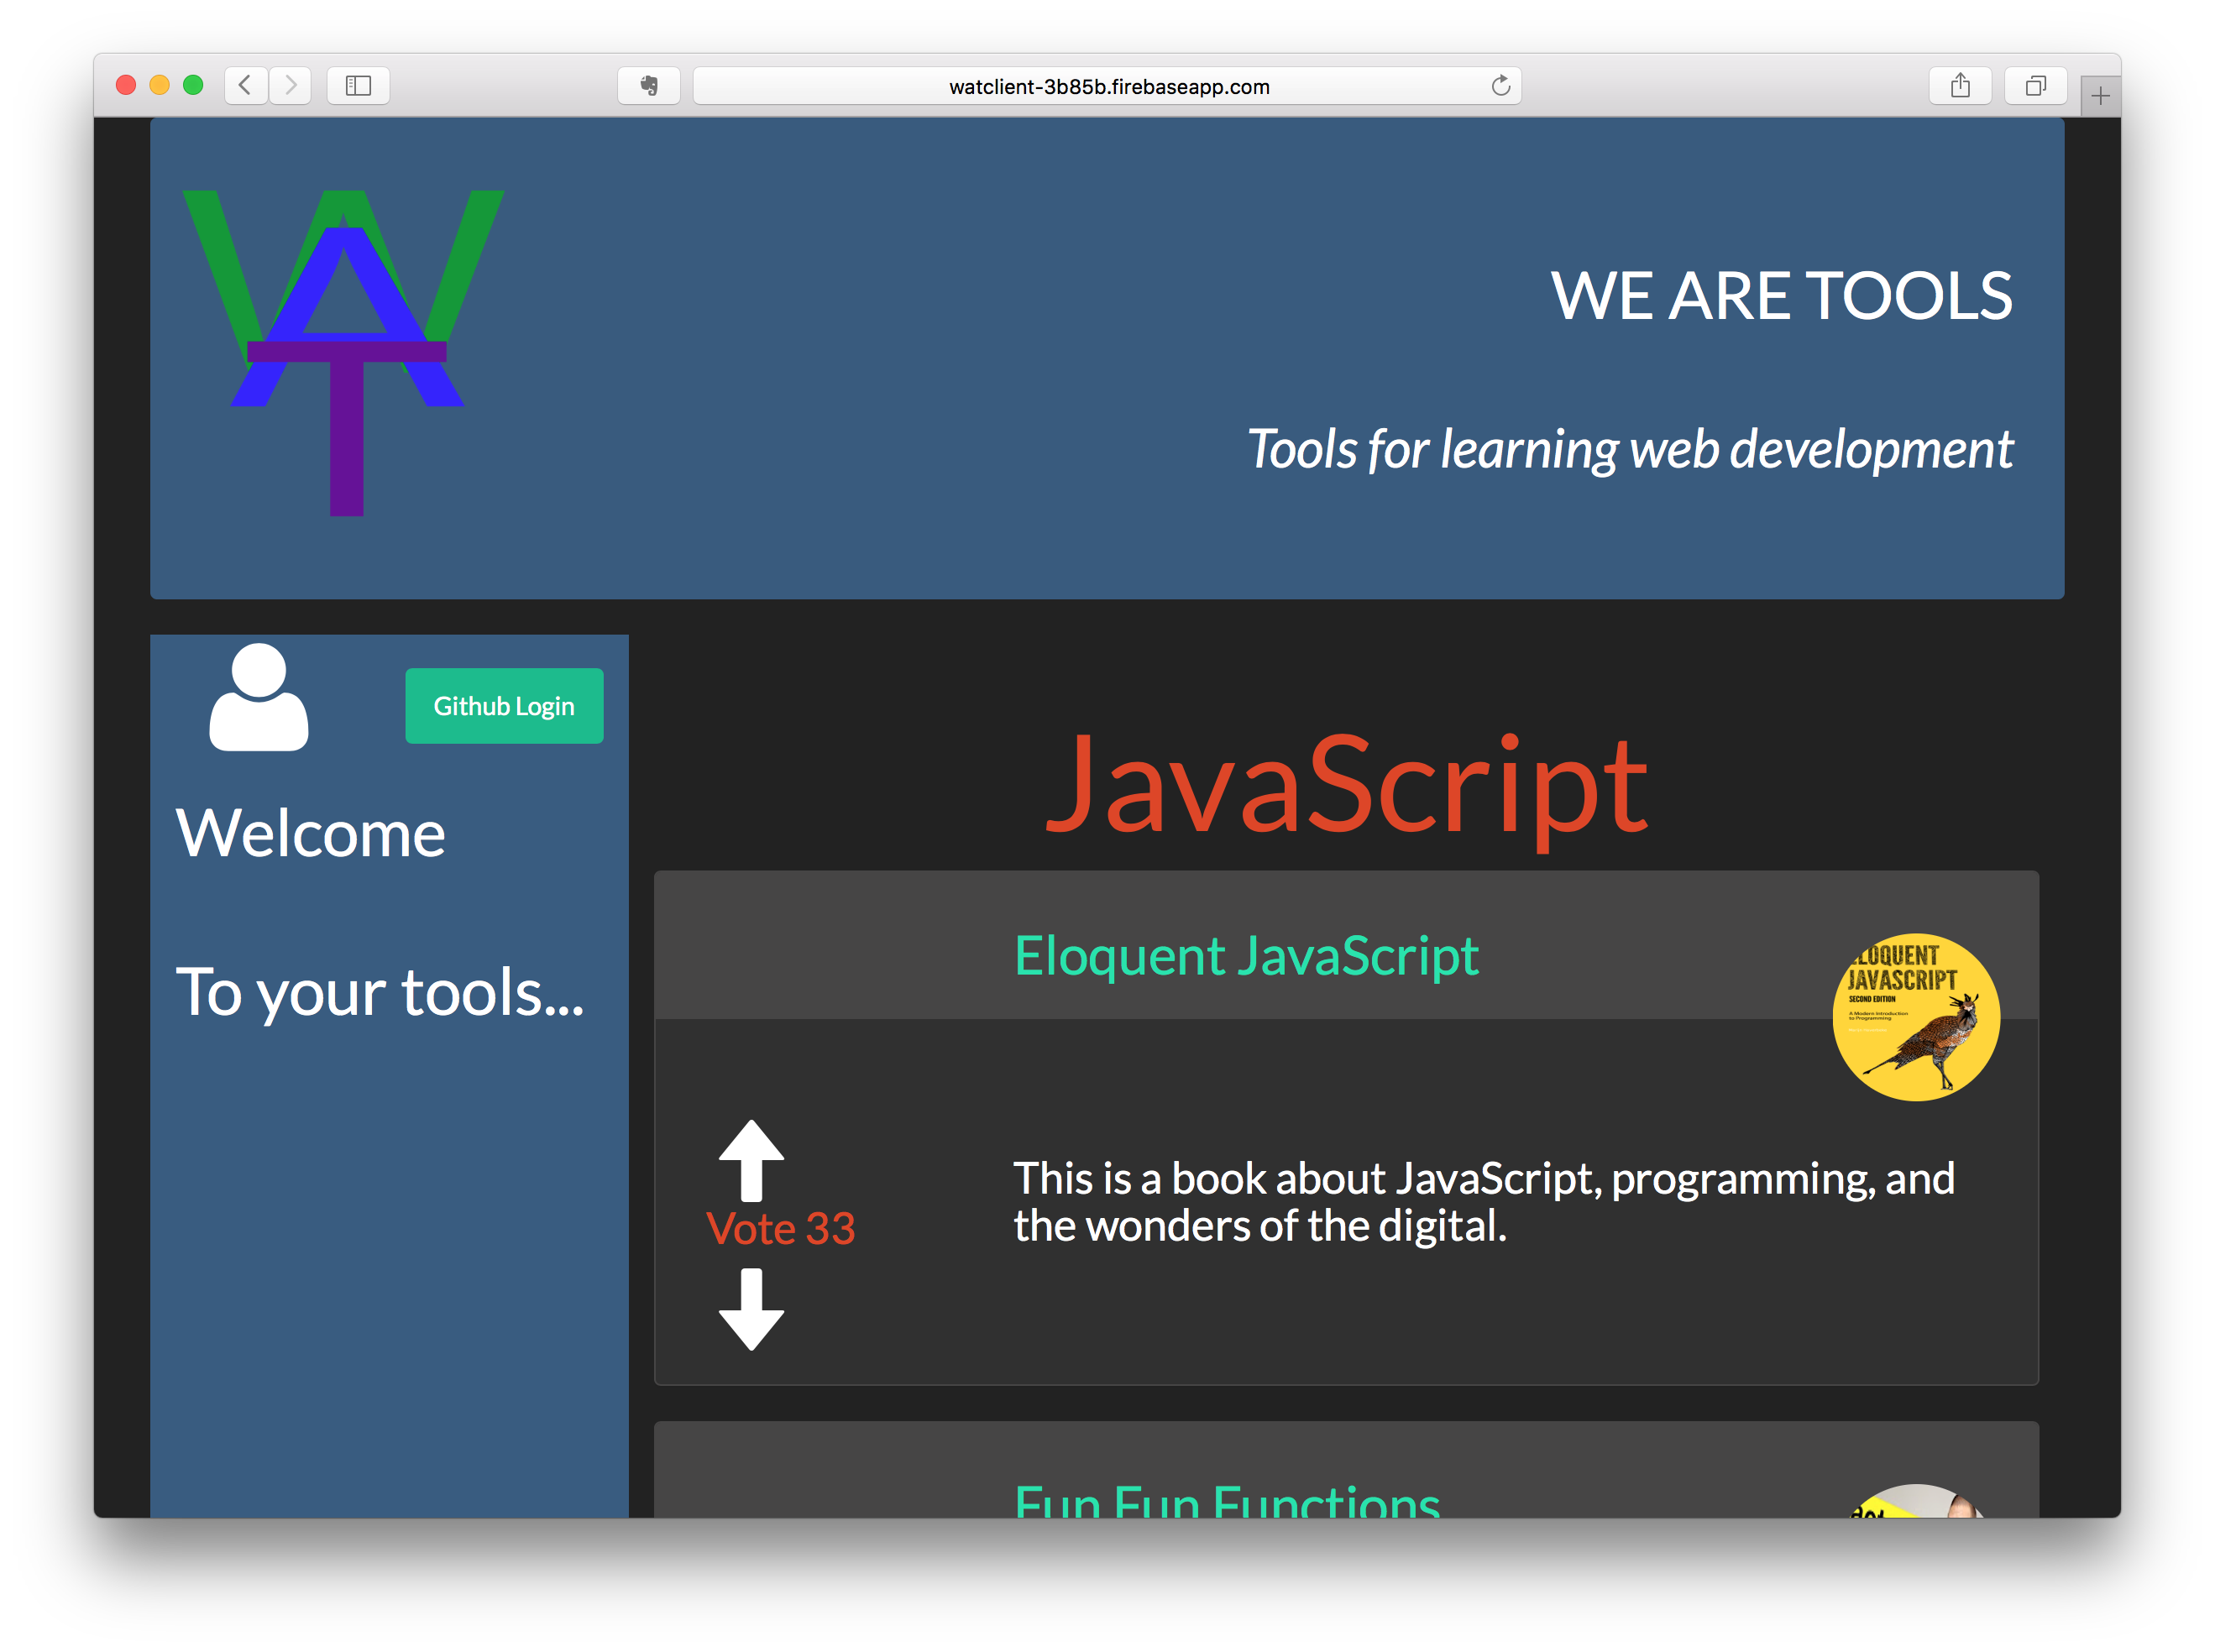Click the Vote 33 counter text

click(x=781, y=1228)
